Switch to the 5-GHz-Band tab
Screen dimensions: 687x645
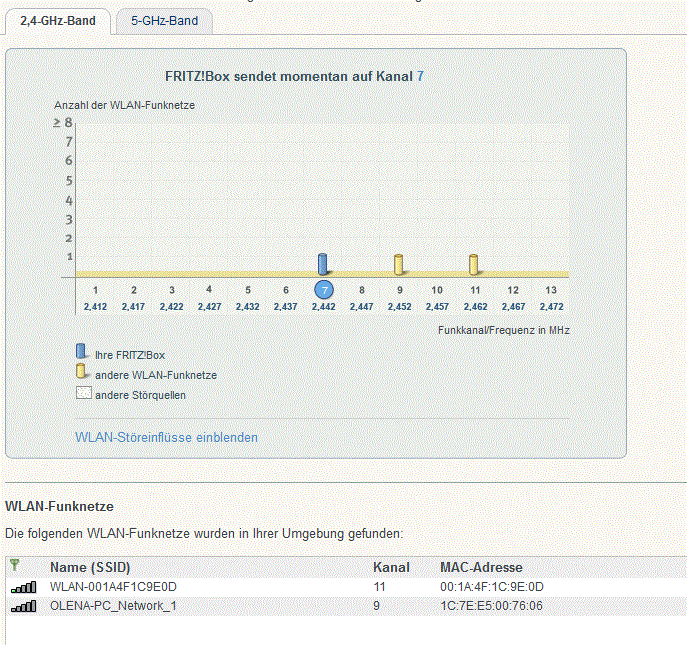coord(164,21)
